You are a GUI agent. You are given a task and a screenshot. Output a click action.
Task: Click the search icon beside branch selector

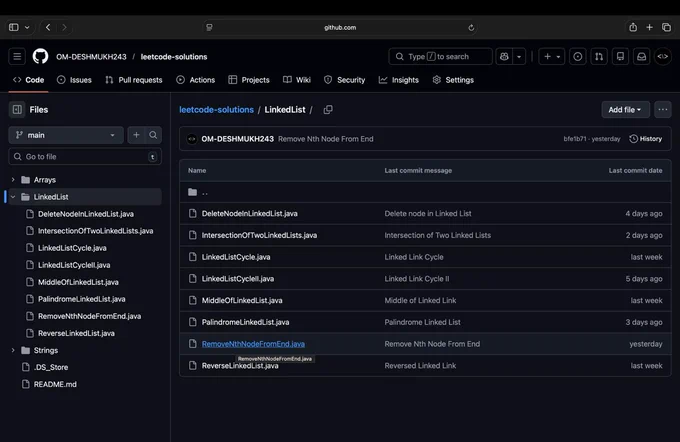pyautogui.click(x=153, y=135)
